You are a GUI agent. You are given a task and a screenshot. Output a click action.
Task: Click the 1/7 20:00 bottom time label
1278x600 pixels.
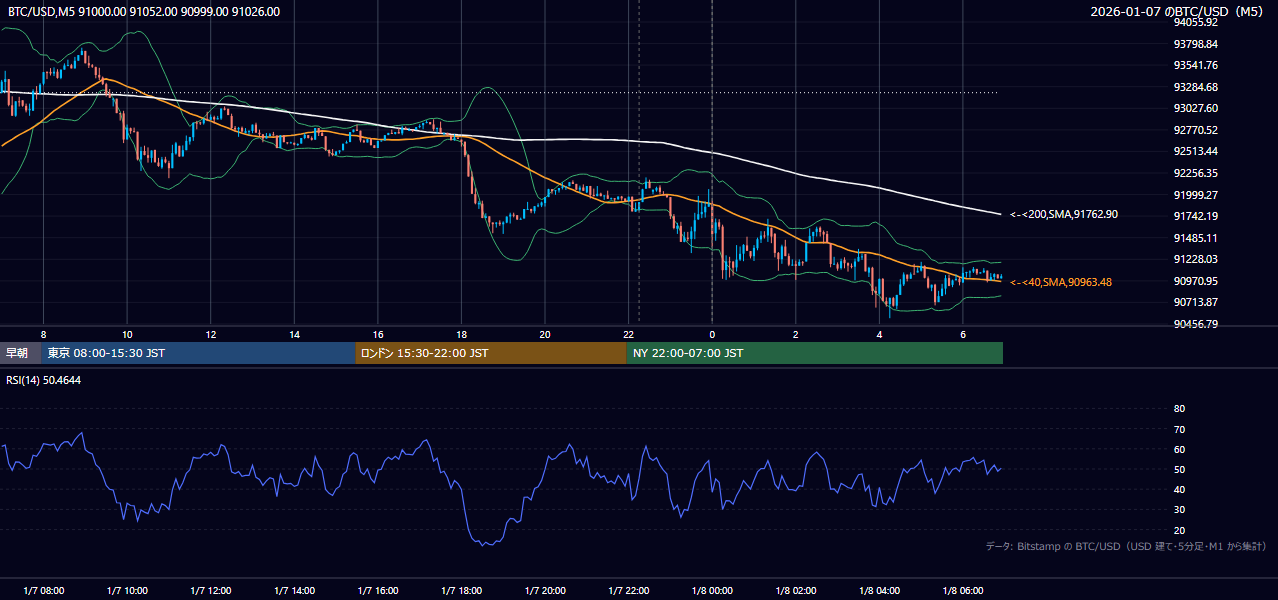pos(545,591)
